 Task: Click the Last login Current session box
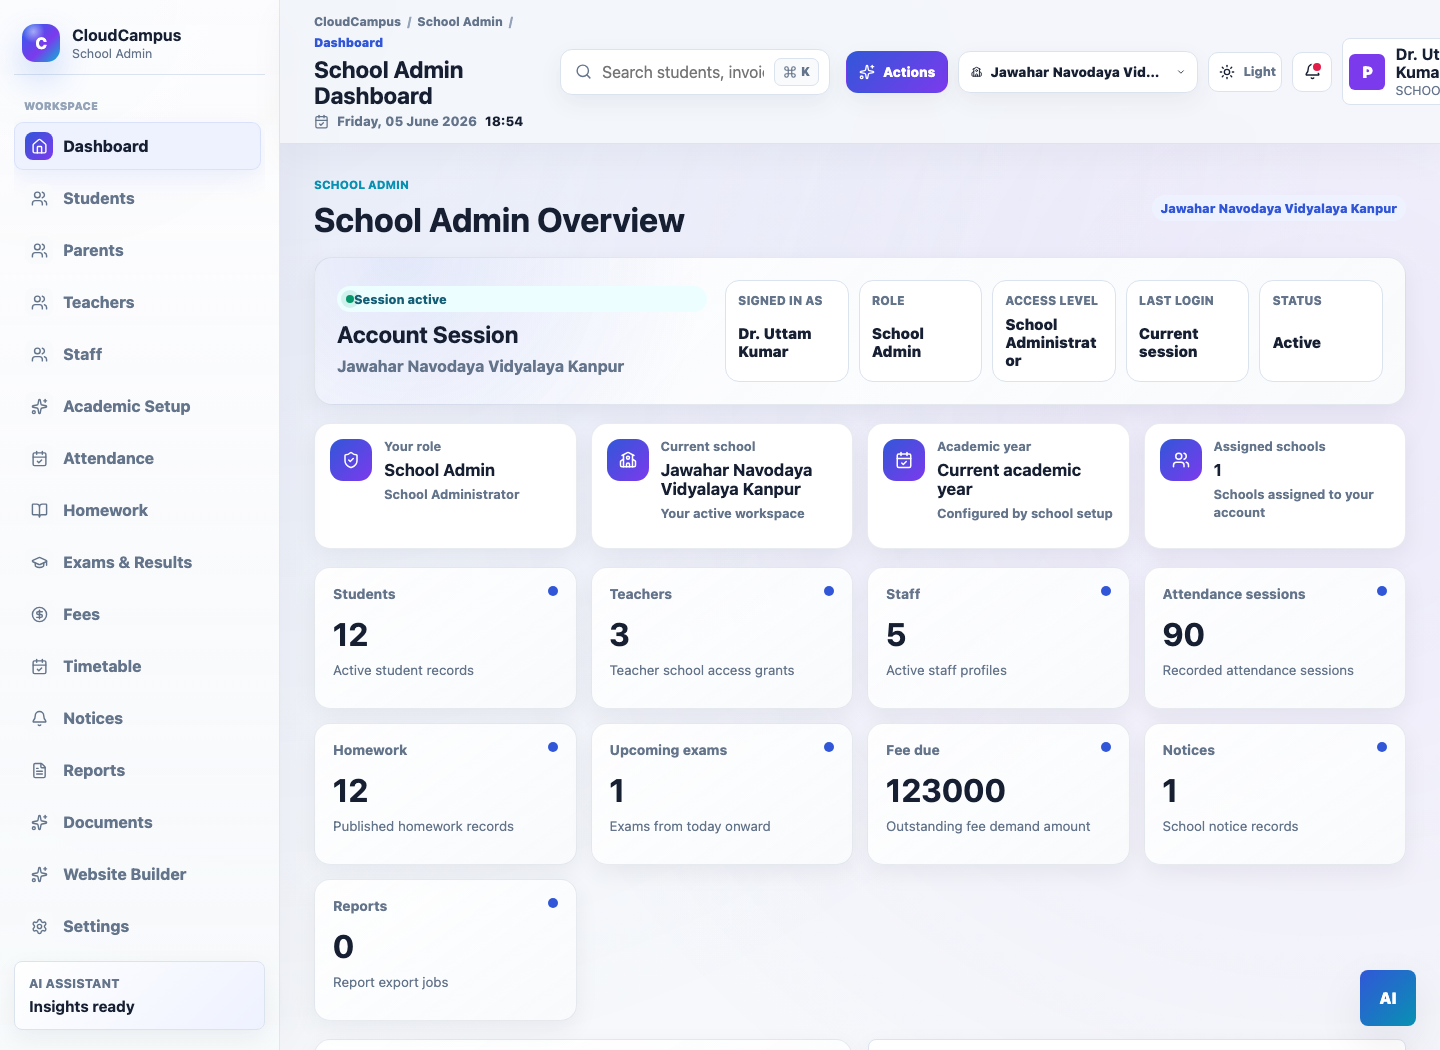[x=1187, y=331]
